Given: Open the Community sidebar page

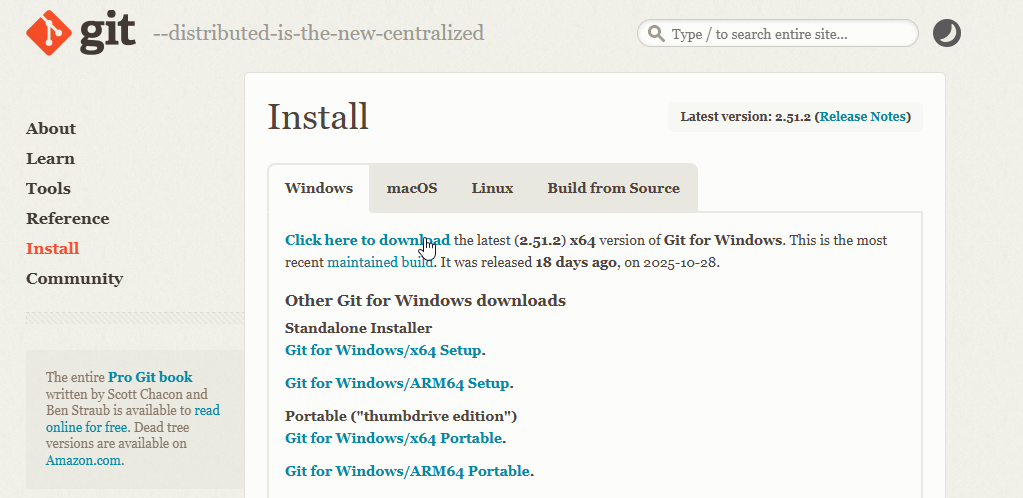Looking at the screenshot, I should (x=74, y=279).
